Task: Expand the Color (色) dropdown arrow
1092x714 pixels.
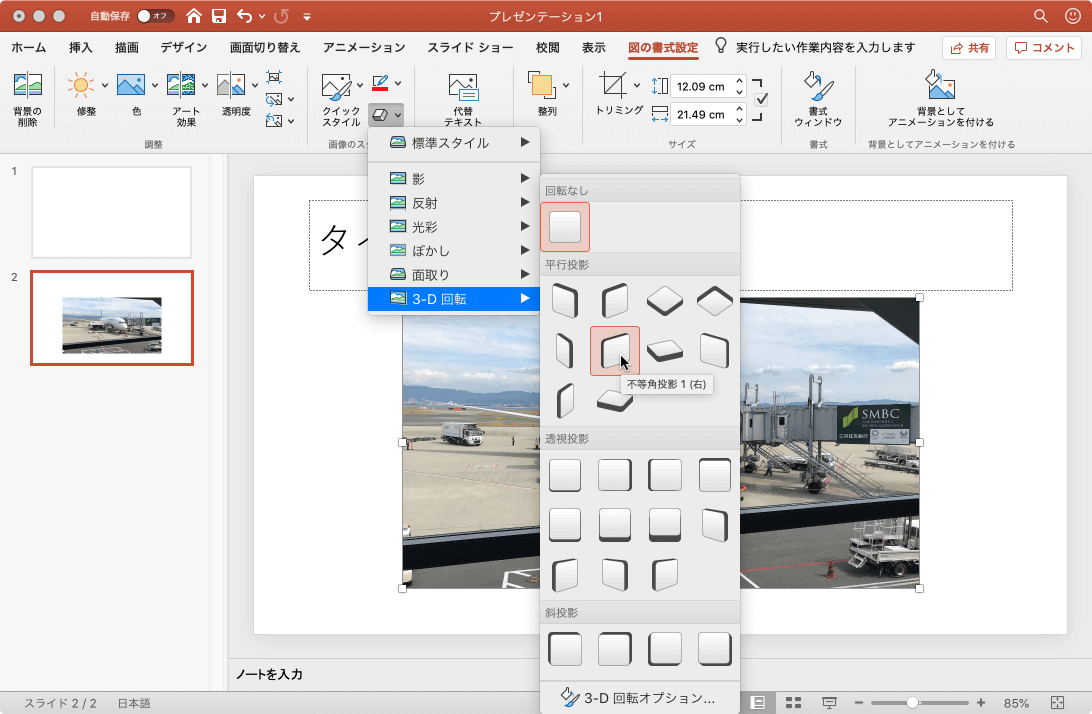Action: point(155,85)
